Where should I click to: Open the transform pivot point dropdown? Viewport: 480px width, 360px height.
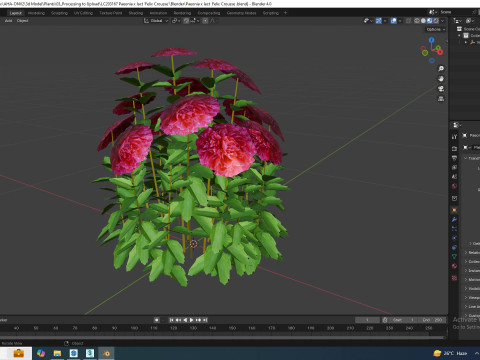(x=176, y=21)
